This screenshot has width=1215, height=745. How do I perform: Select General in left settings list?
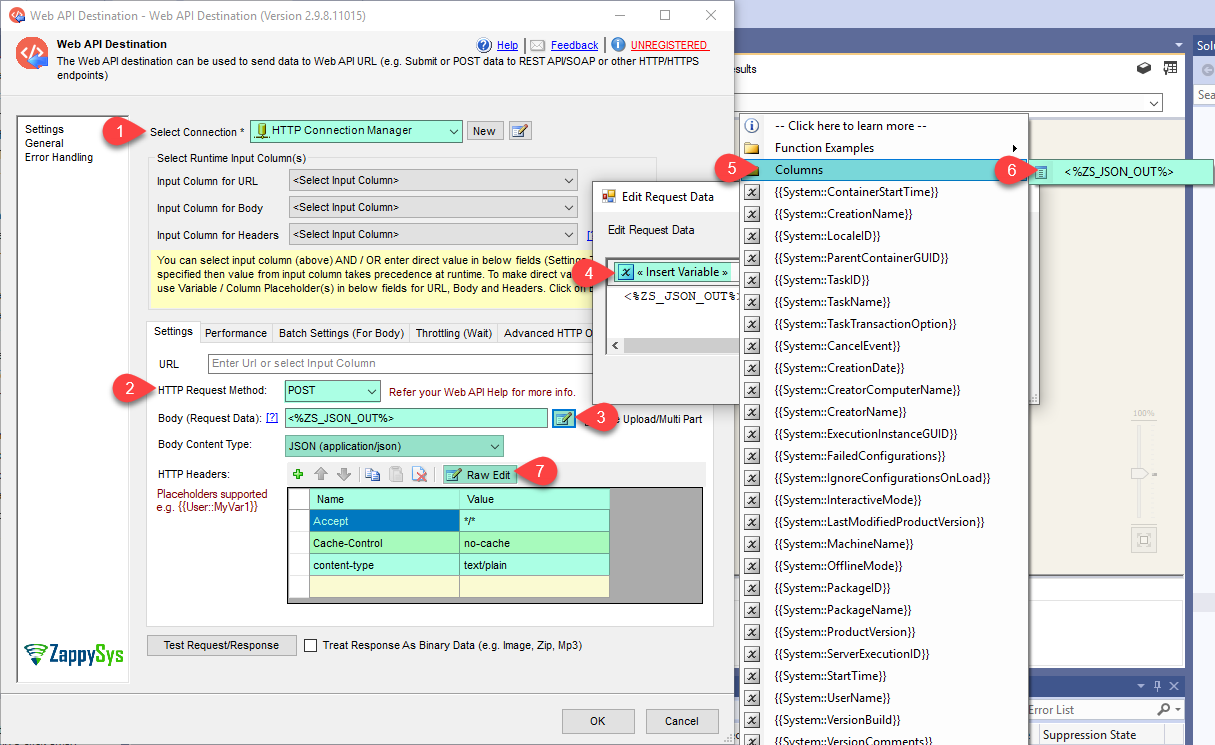(x=45, y=143)
